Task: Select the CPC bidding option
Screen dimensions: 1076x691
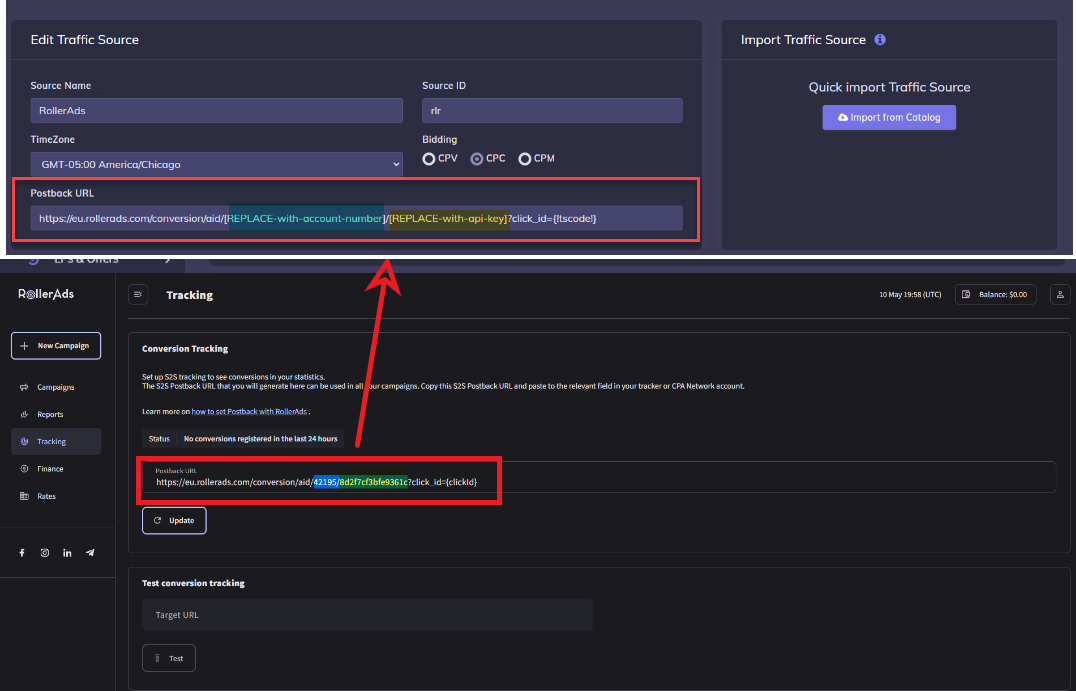Action: pyautogui.click(x=476, y=159)
